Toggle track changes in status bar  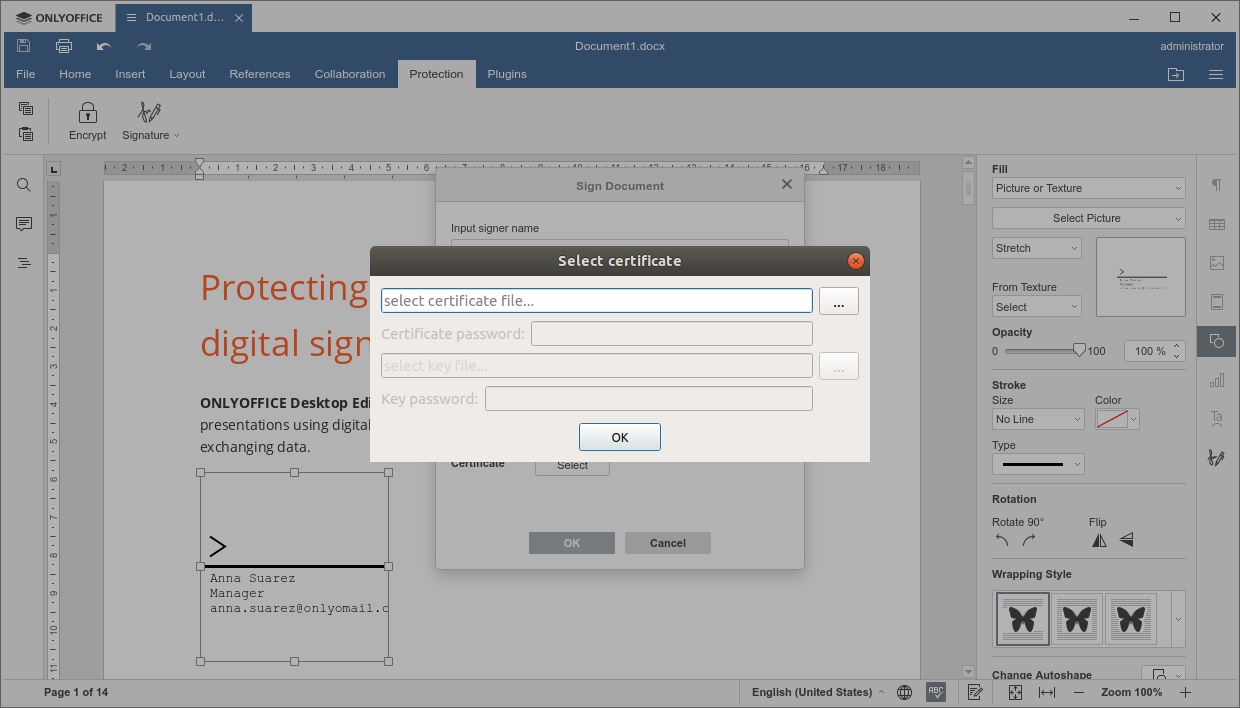pos(975,692)
